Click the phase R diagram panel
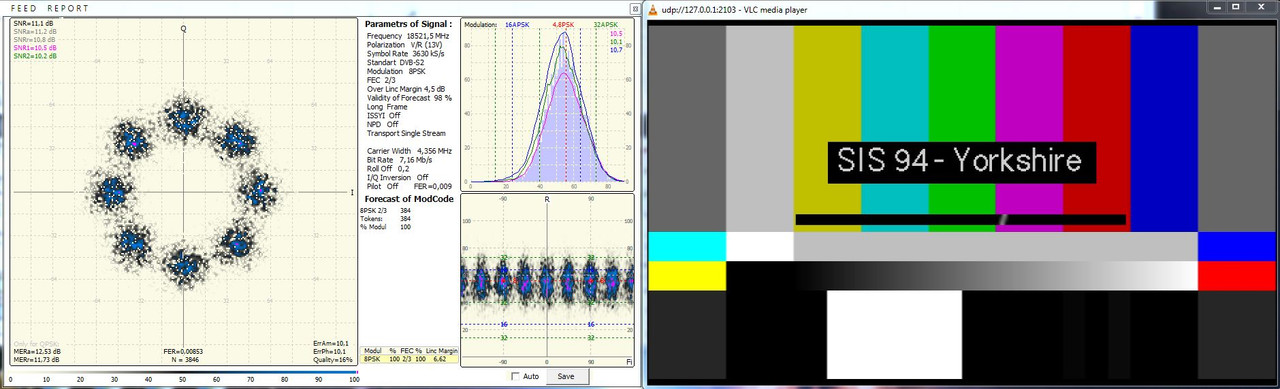Image resolution: width=1280 pixels, height=389 pixels. [x=548, y=280]
